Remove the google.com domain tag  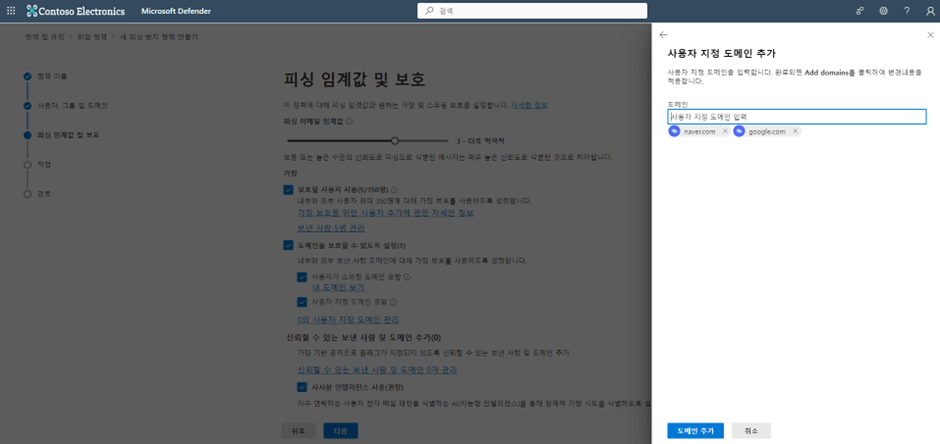click(796, 131)
